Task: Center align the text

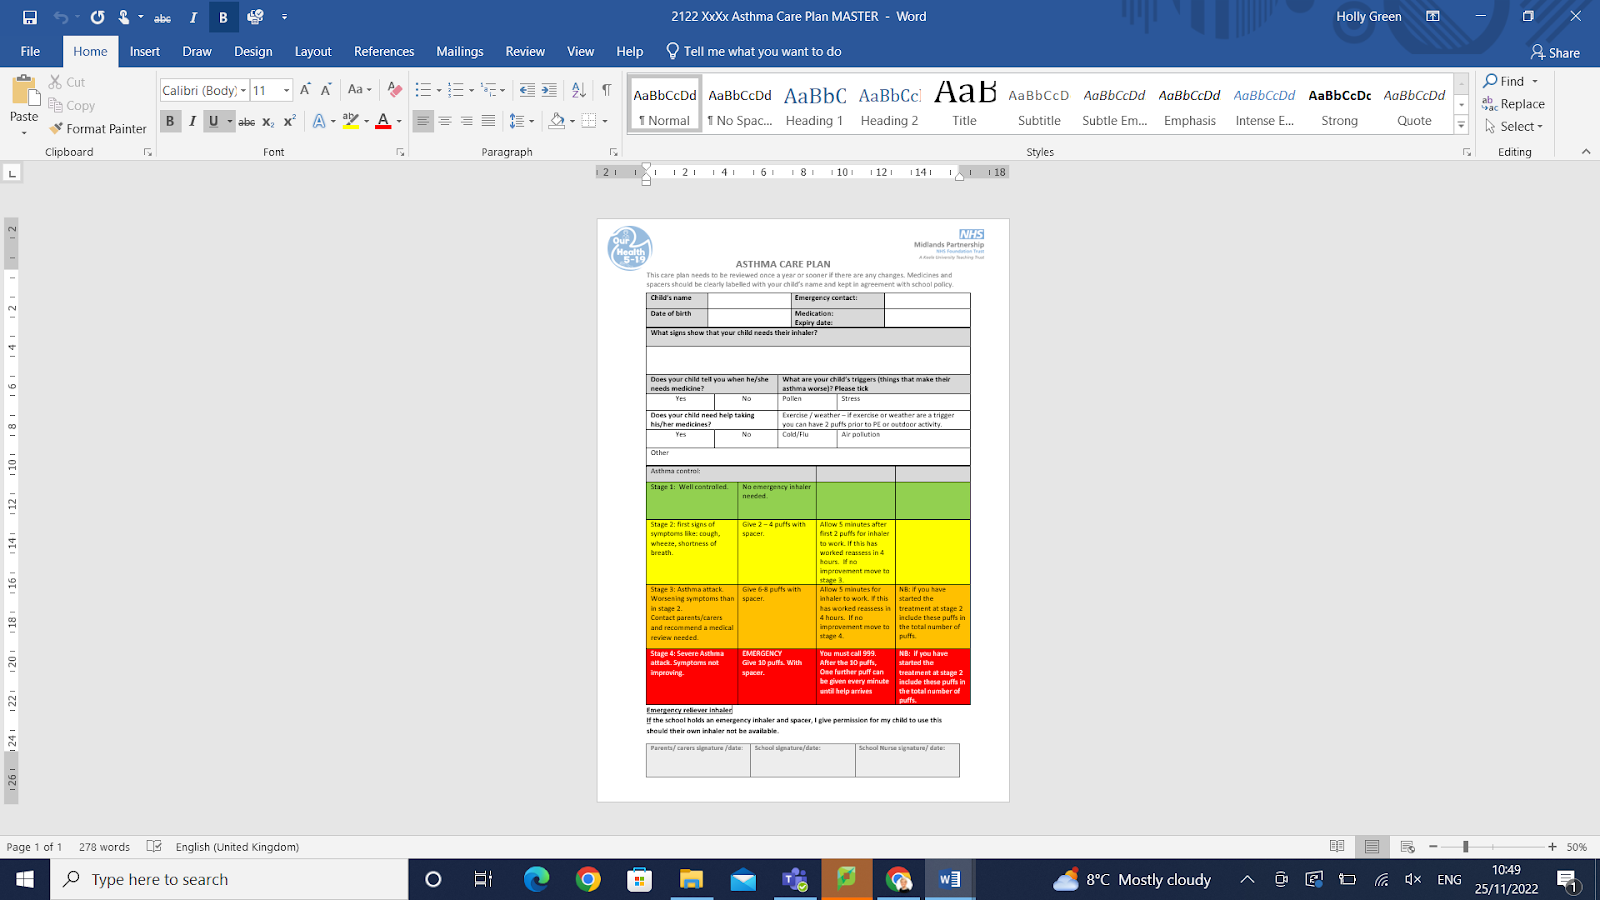Action: click(x=445, y=121)
